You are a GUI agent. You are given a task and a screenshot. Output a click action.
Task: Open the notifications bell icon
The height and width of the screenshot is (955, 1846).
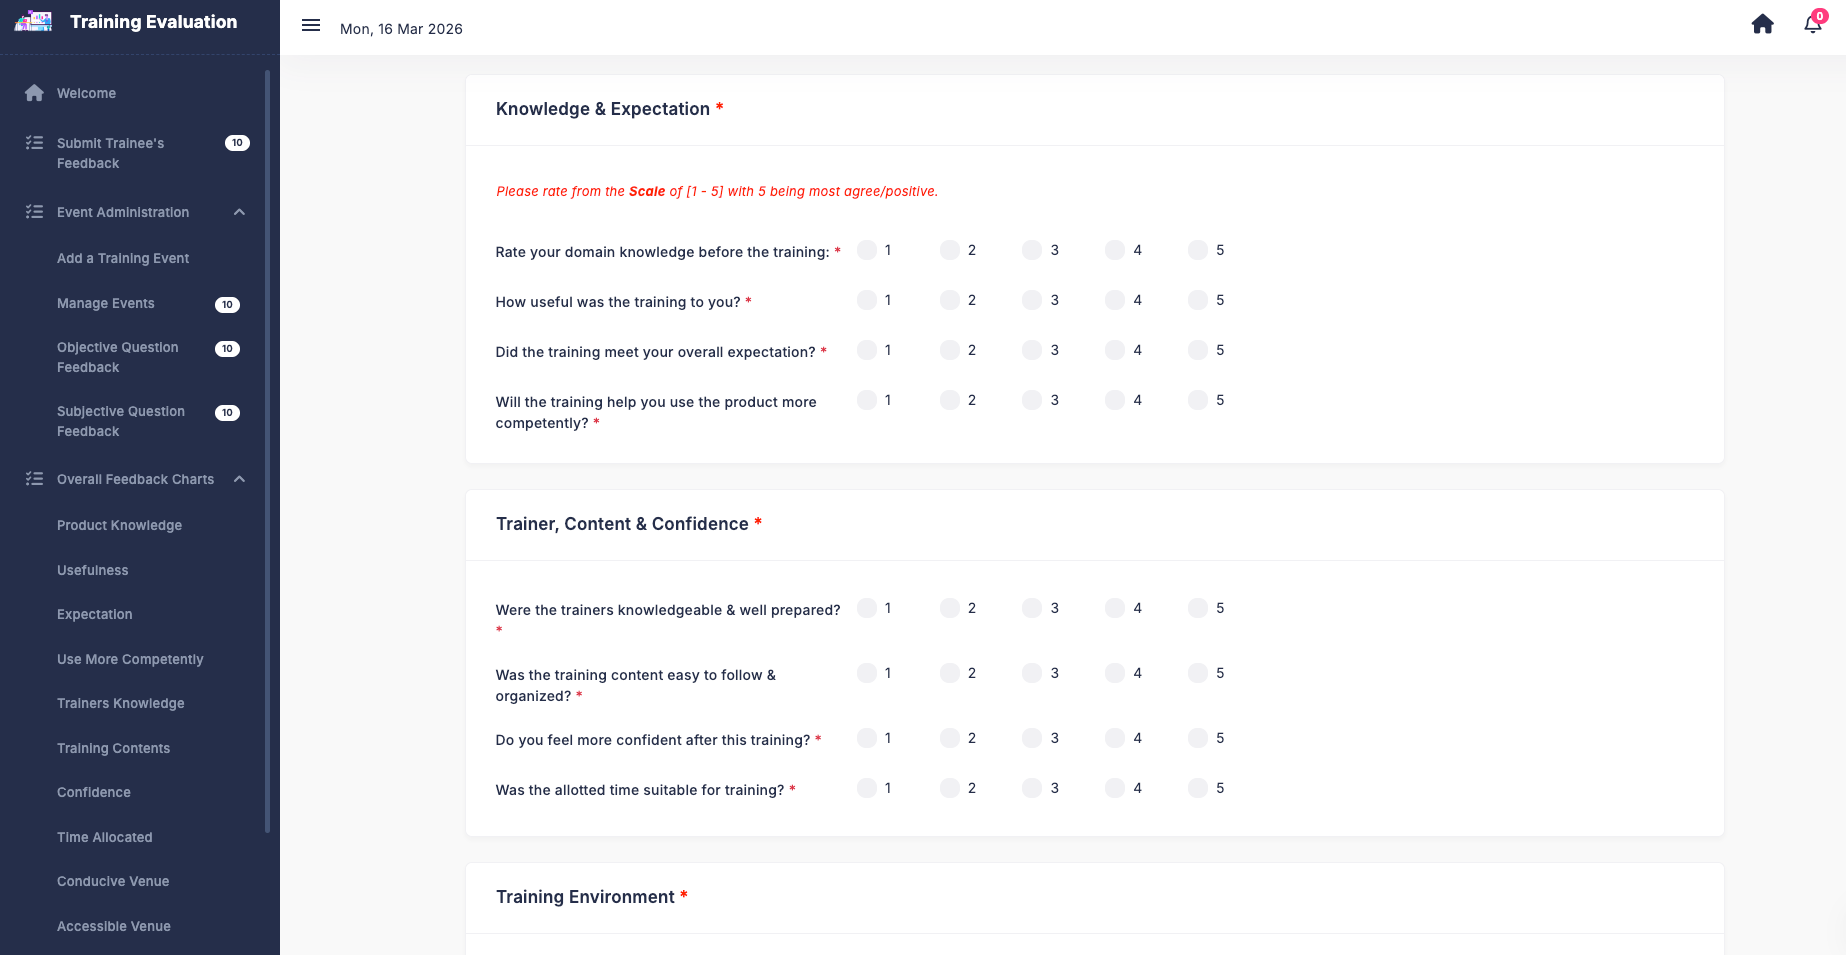1812,24
